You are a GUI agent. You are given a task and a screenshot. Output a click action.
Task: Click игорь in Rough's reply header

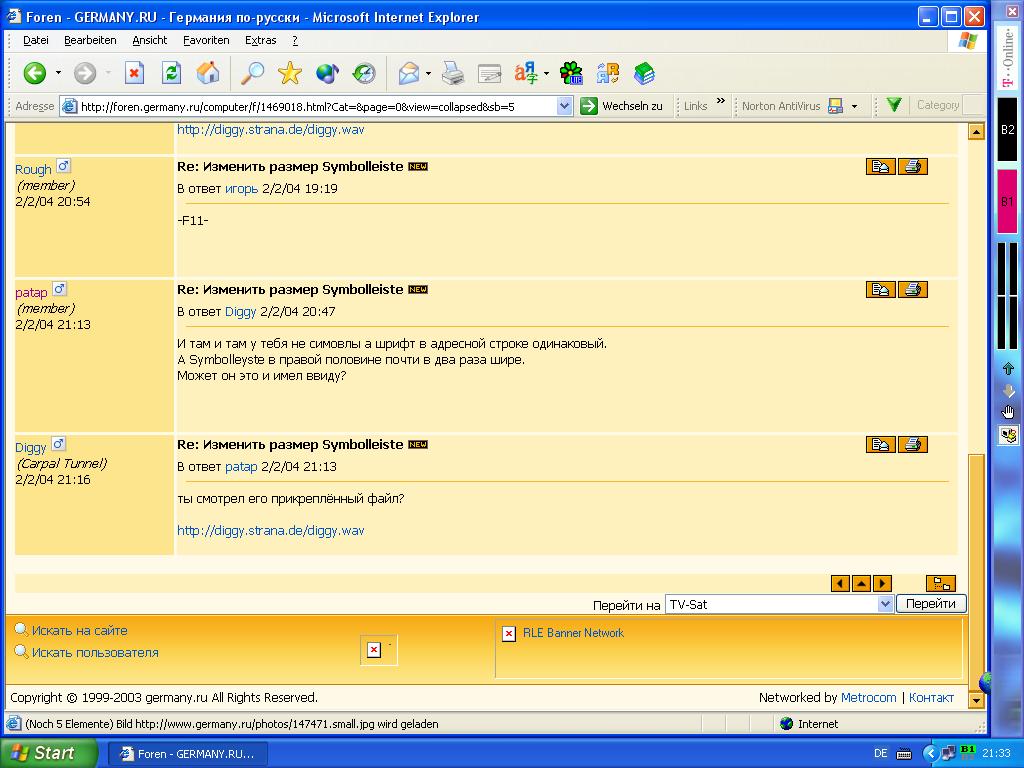click(242, 189)
